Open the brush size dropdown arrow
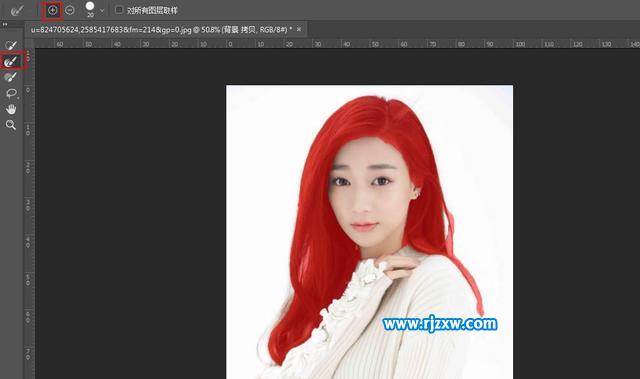640x379 pixels. pos(102,11)
